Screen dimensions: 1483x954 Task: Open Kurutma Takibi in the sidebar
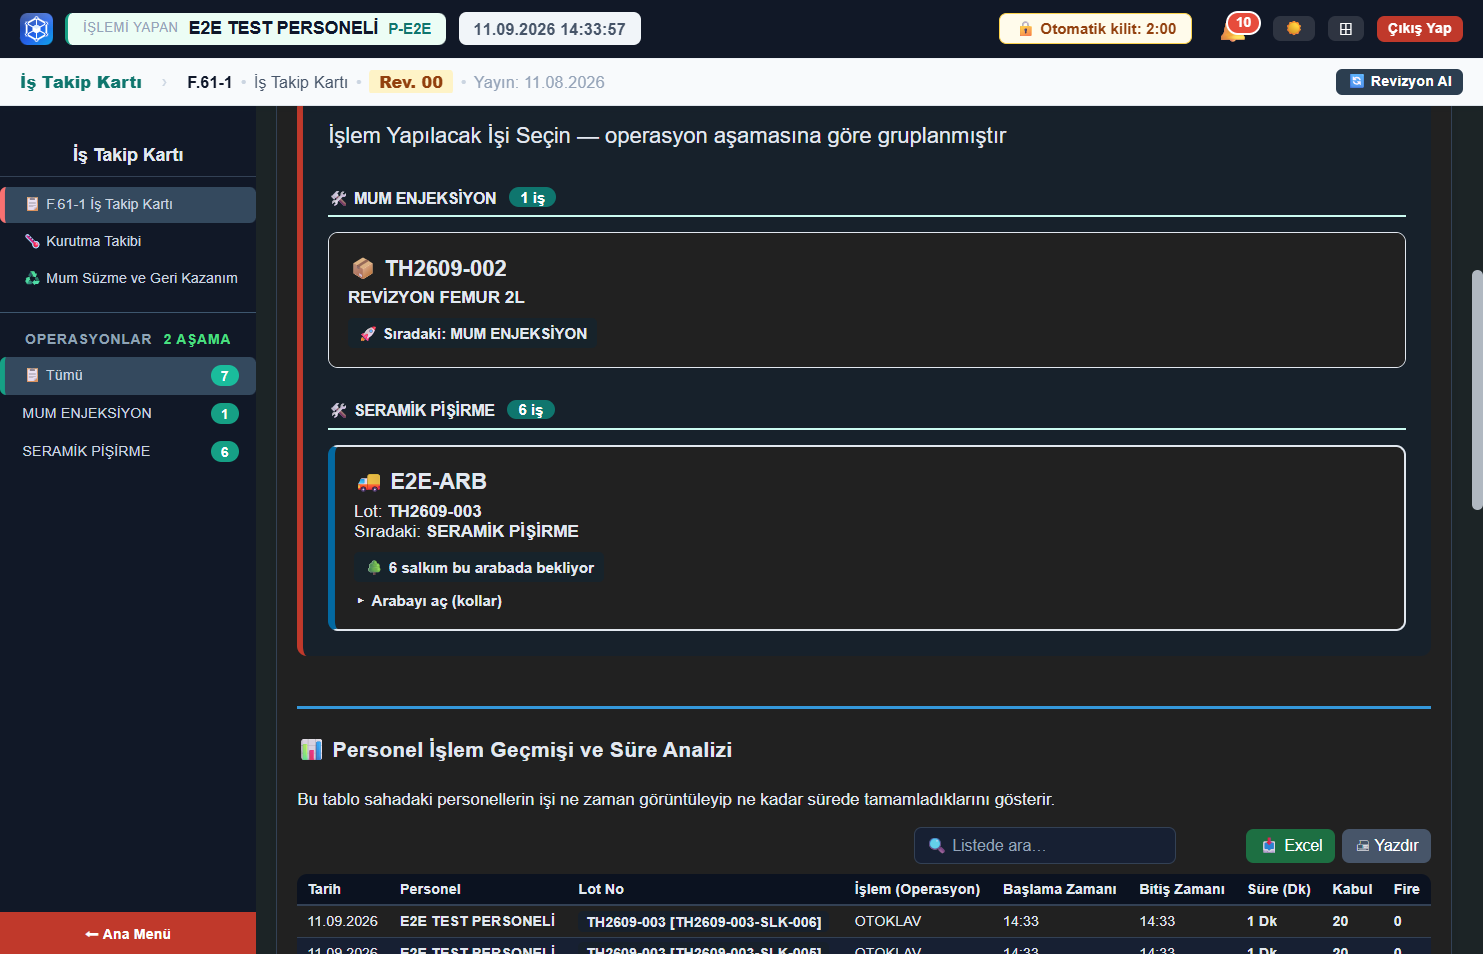coord(128,241)
